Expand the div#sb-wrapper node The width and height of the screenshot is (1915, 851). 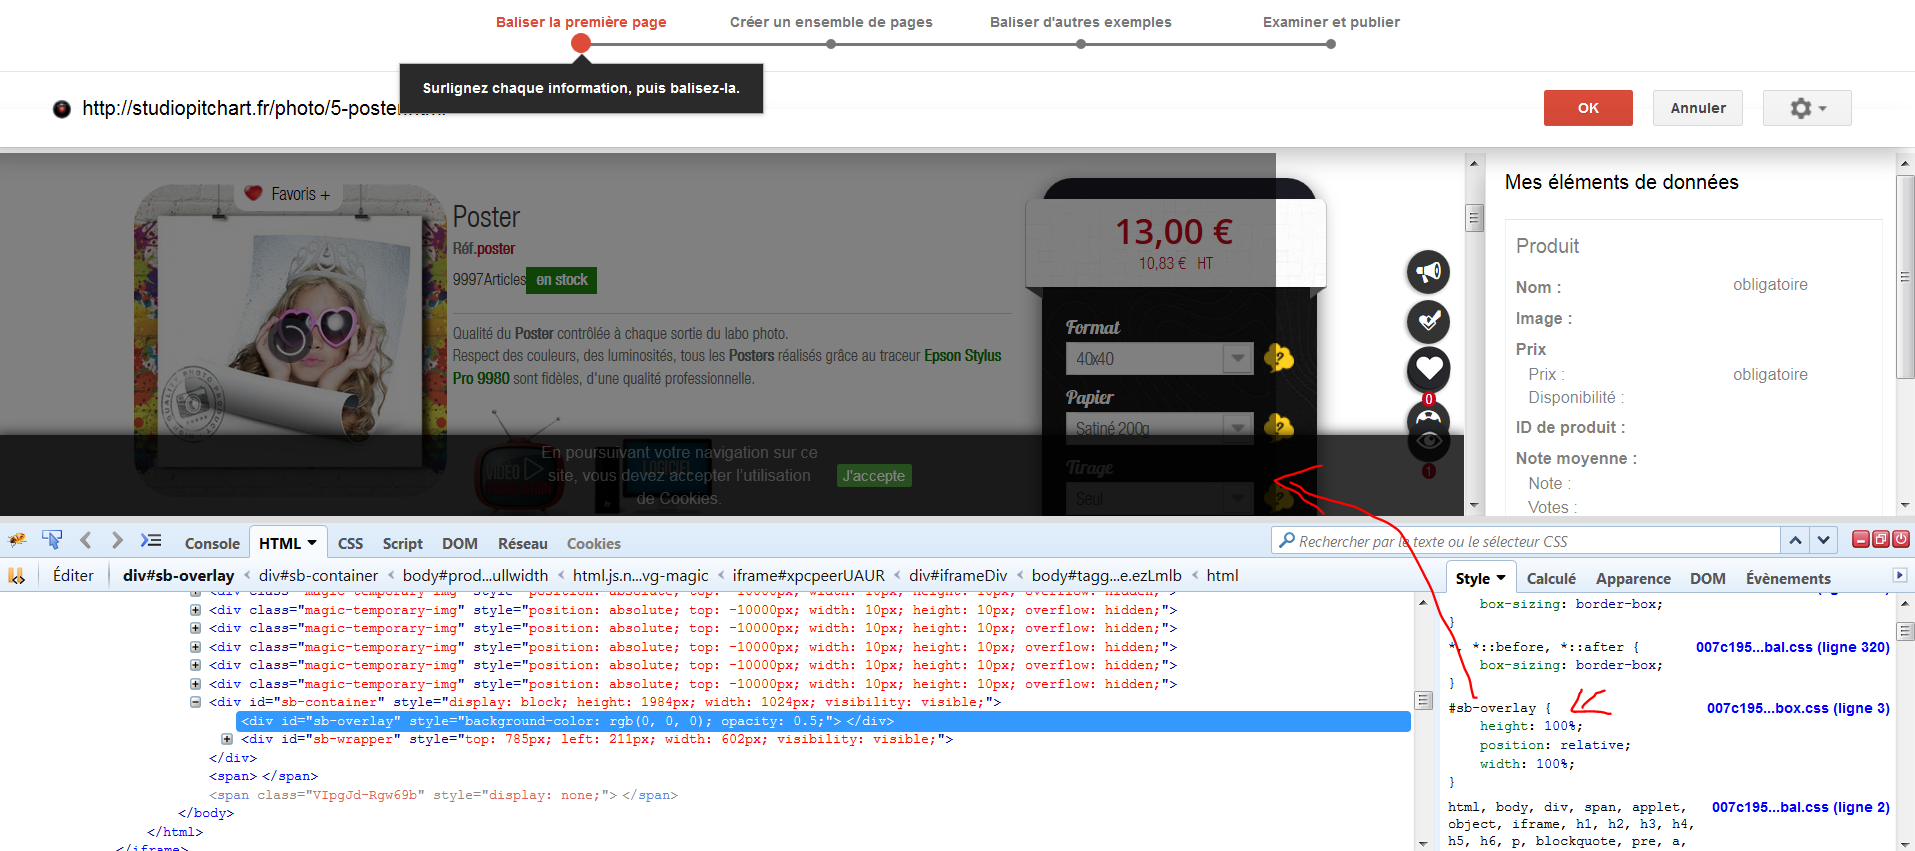tap(227, 739)
